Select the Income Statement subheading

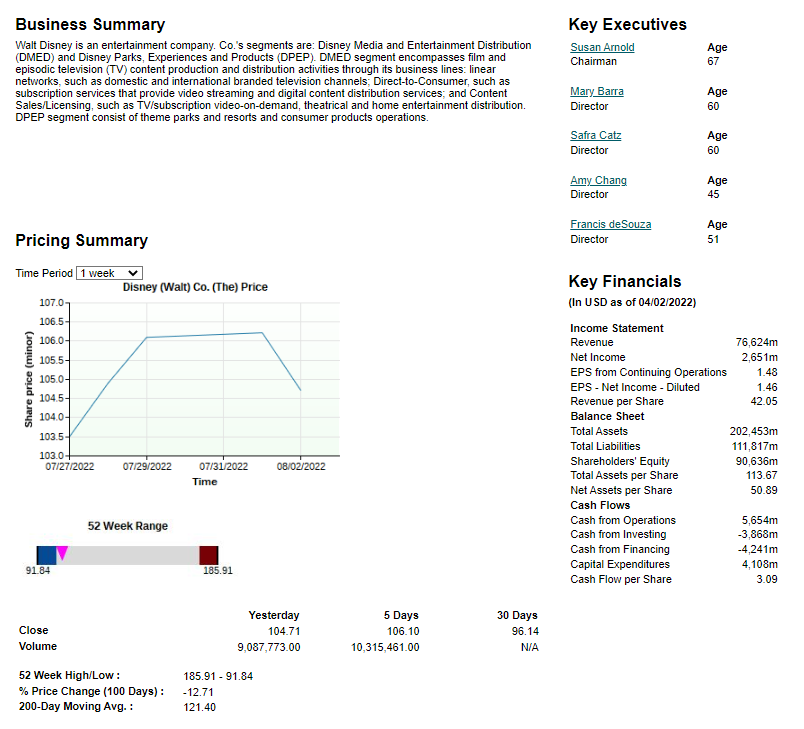(x=617, y=328)
